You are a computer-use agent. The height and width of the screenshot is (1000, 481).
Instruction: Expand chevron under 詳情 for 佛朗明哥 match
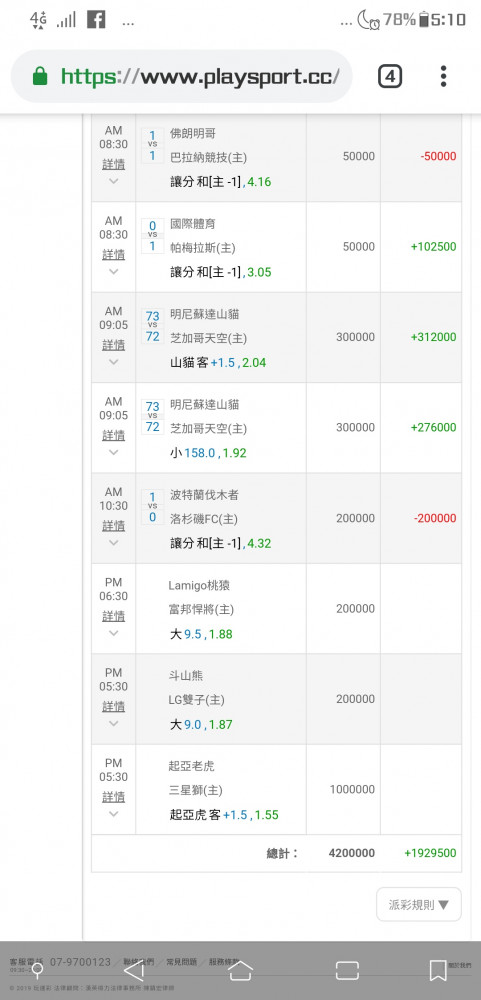coord(114,181)
